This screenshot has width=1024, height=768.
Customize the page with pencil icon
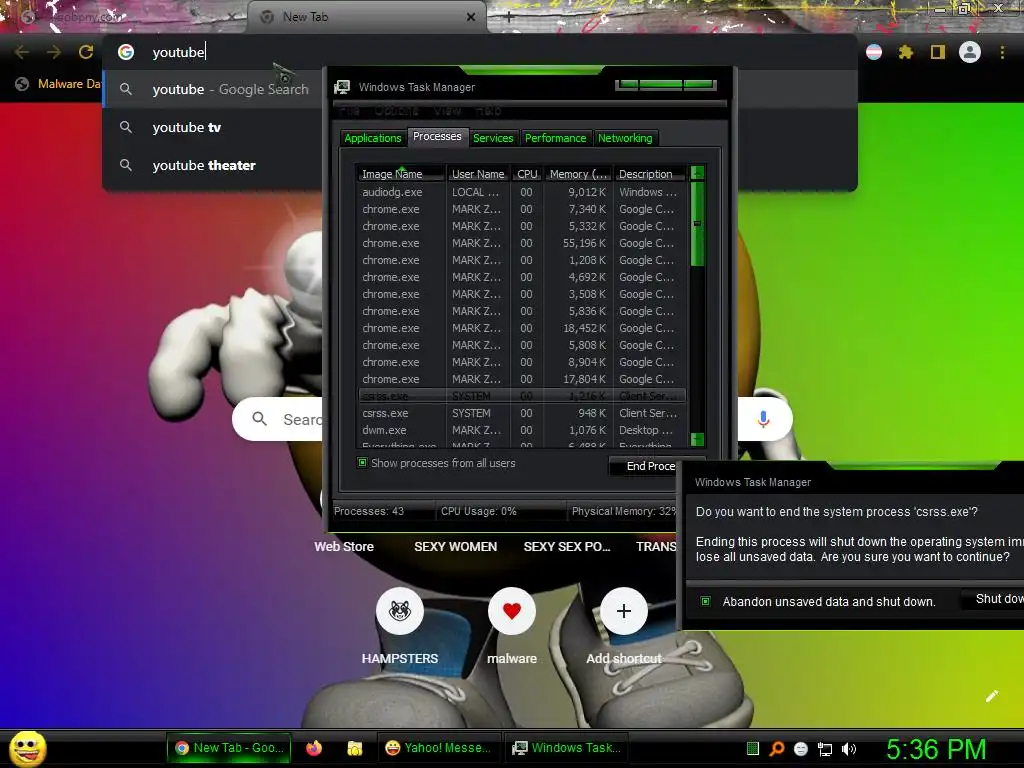[x=991, y=696]
